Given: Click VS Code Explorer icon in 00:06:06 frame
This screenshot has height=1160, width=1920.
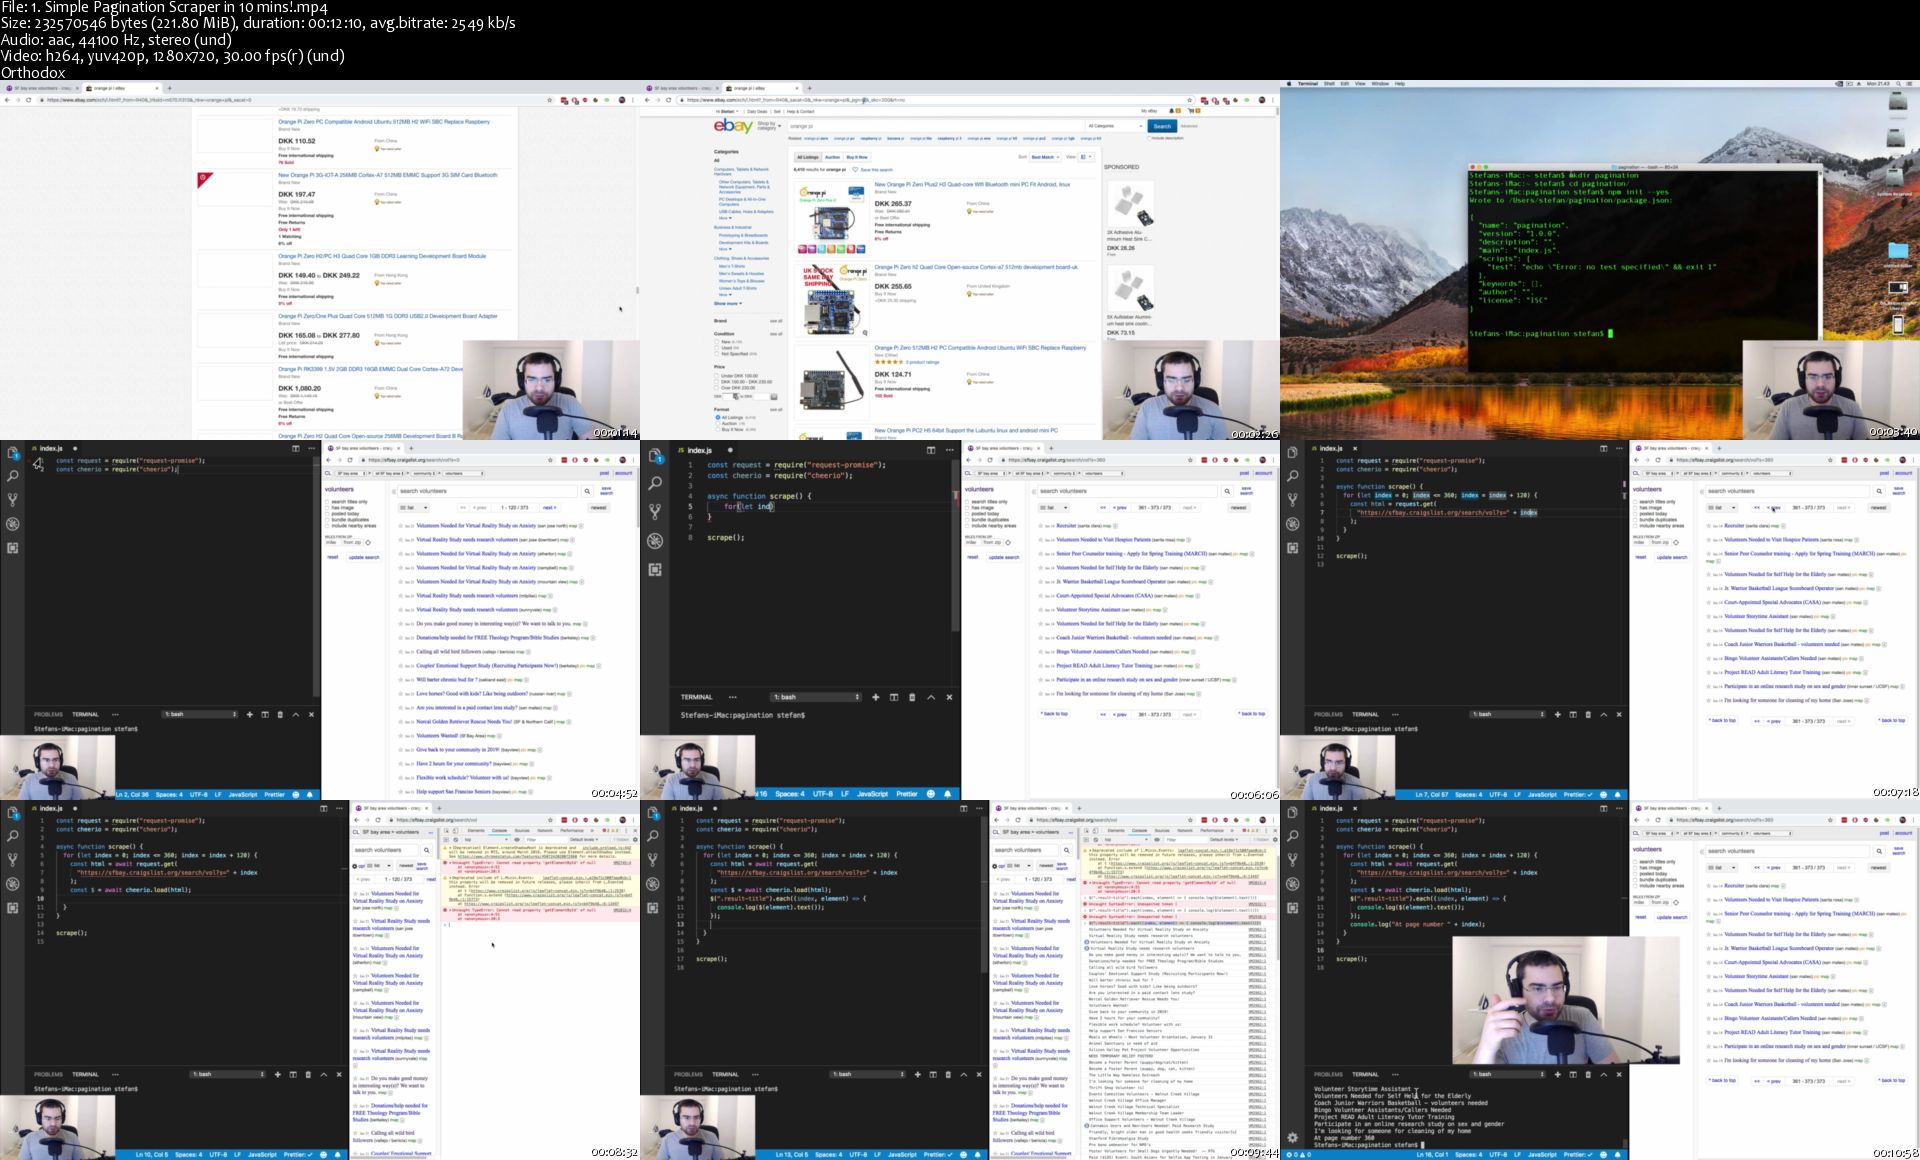Looking at the screenshot, I should tap(654, 456).
